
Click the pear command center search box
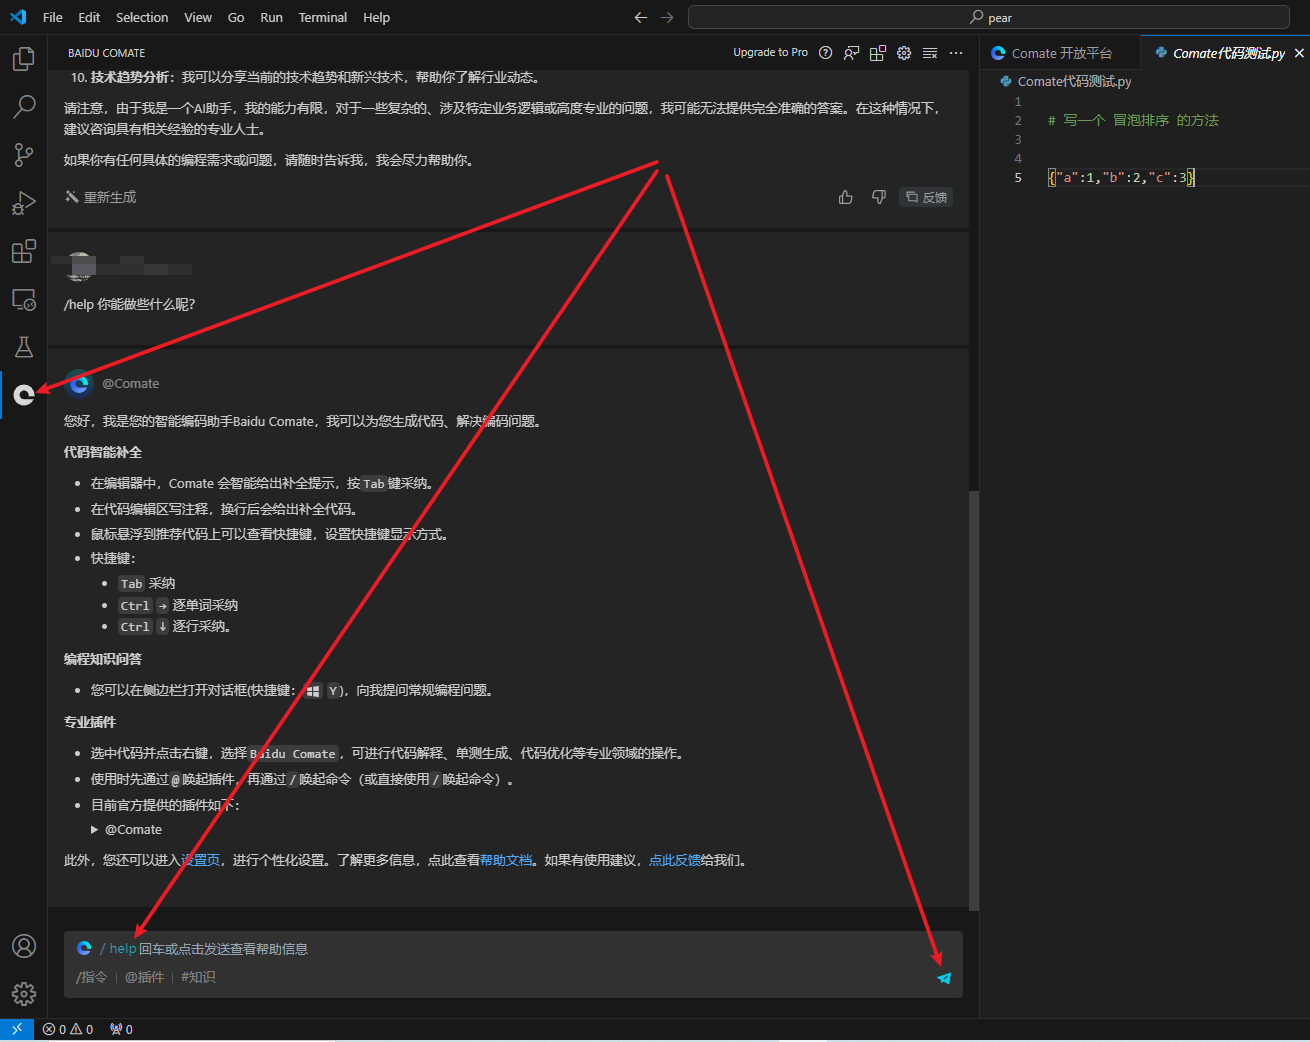(989, 17)
